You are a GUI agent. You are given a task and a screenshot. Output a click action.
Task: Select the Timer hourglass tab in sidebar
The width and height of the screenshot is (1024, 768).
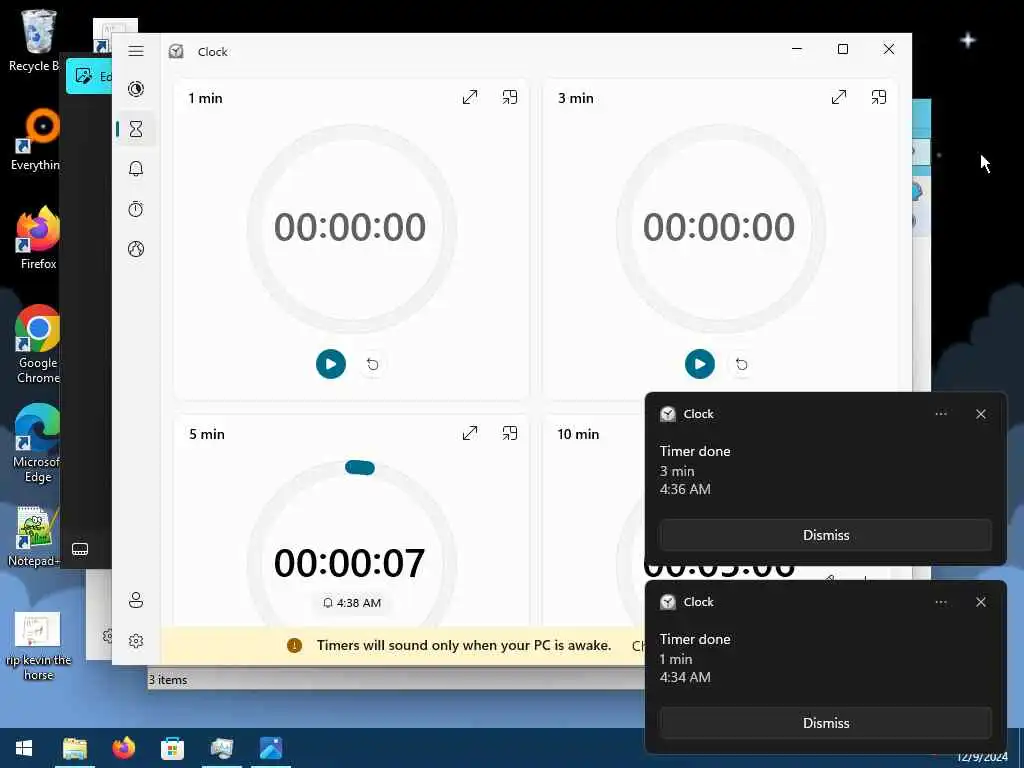coord(136,129)
